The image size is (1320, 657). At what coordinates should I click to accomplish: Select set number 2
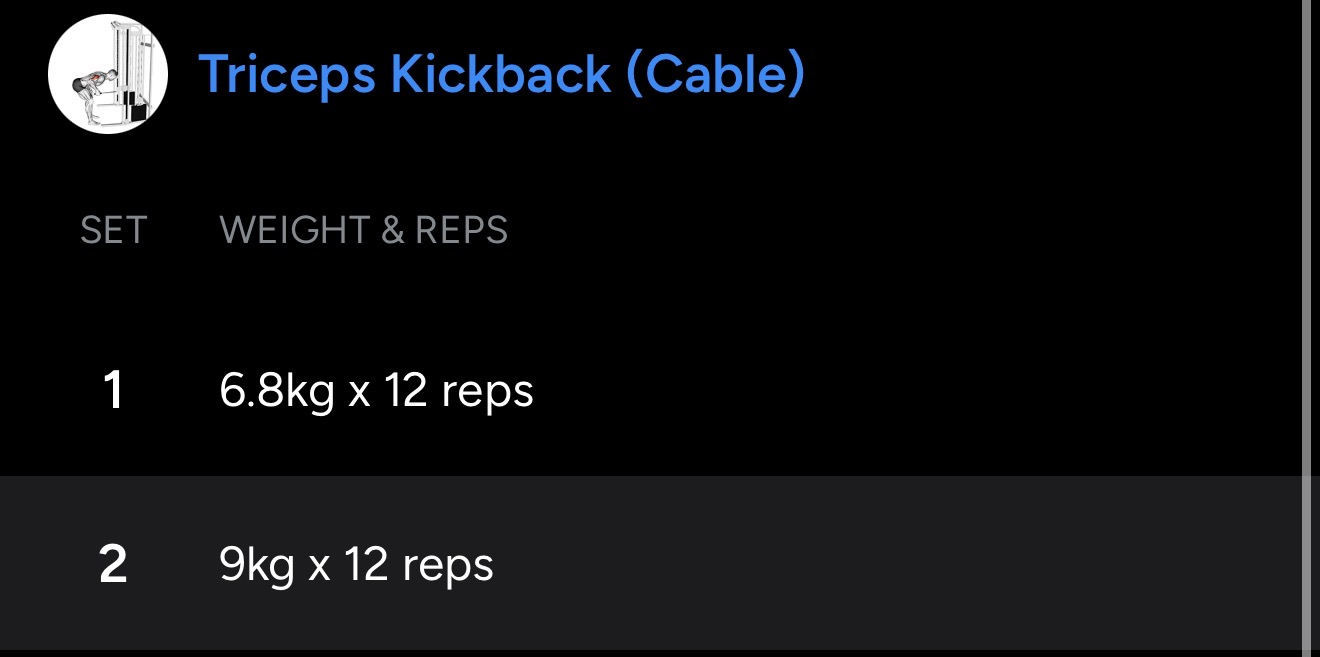[x=113, y=565]
